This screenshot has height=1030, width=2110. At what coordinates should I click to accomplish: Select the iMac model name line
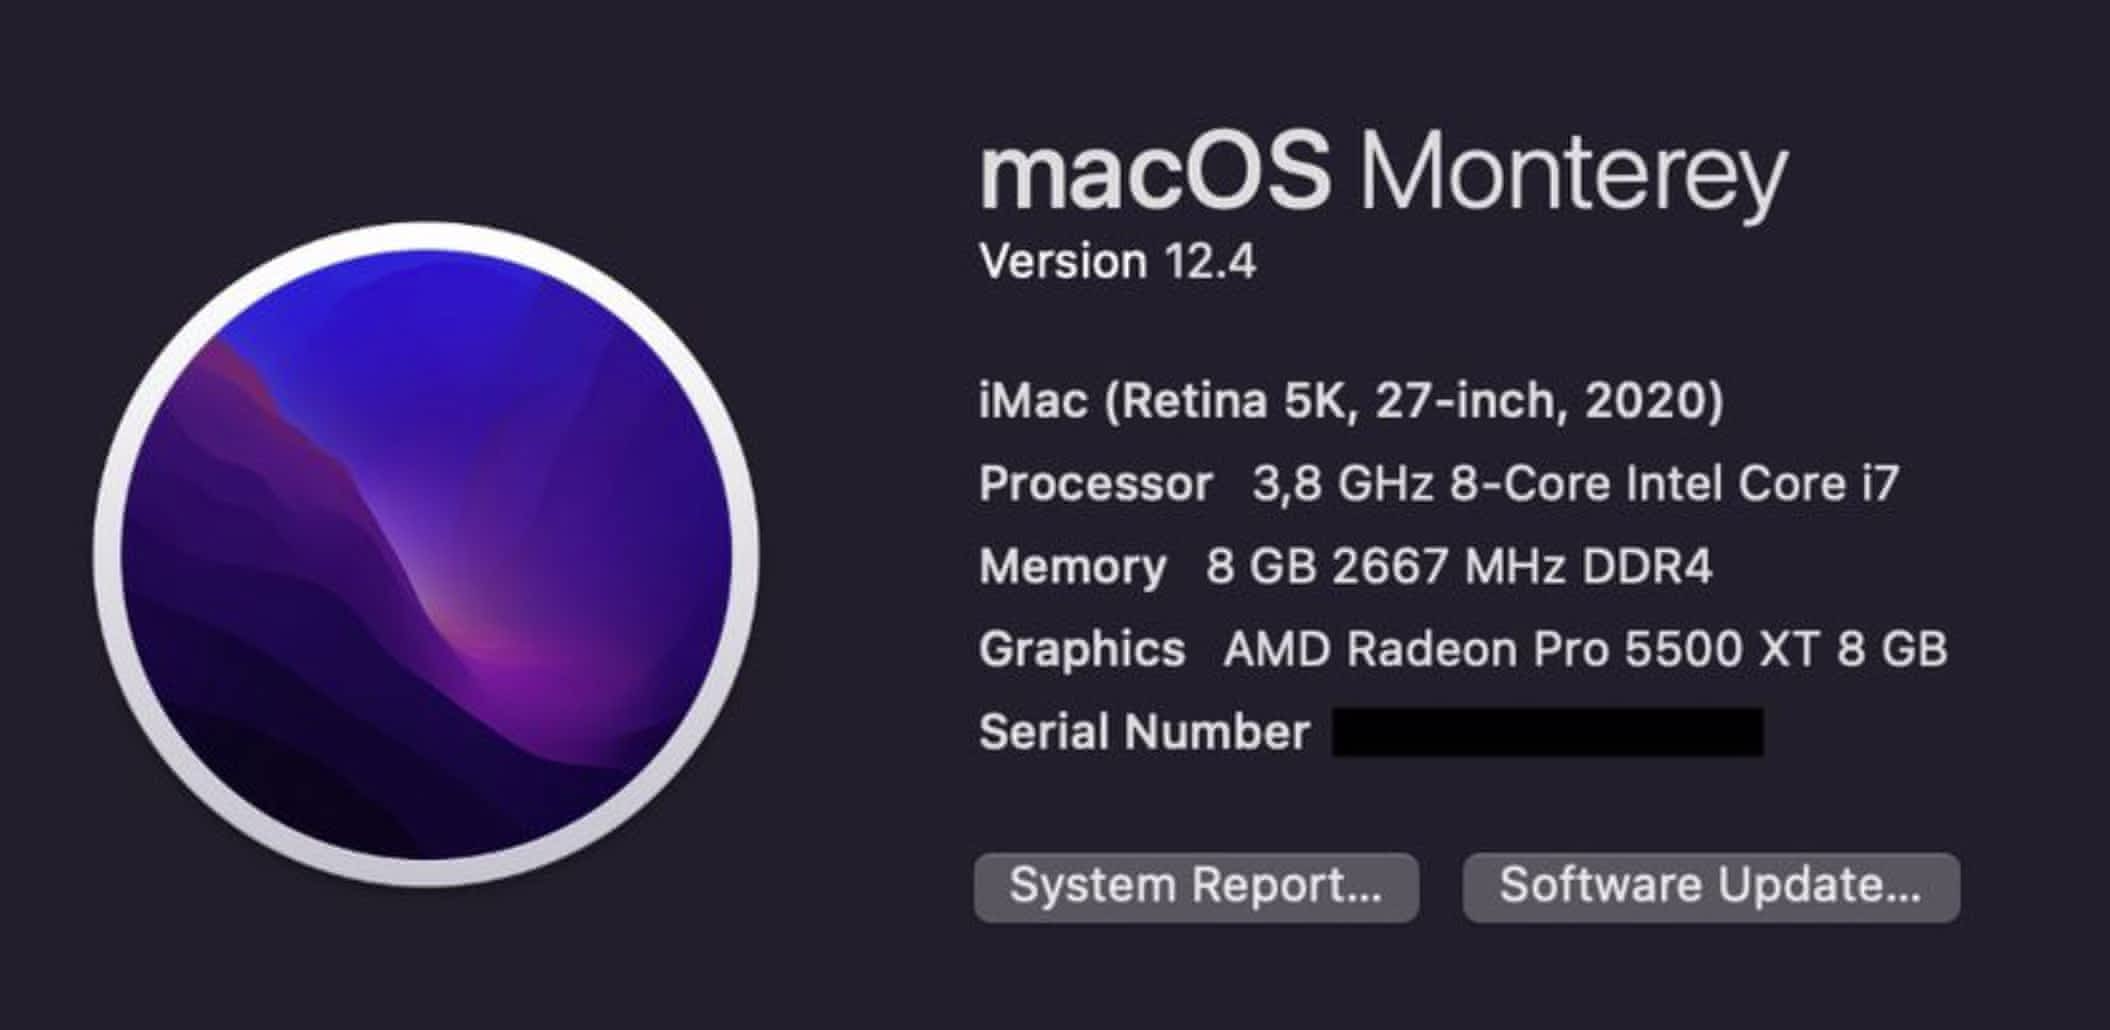(1350, 401)
